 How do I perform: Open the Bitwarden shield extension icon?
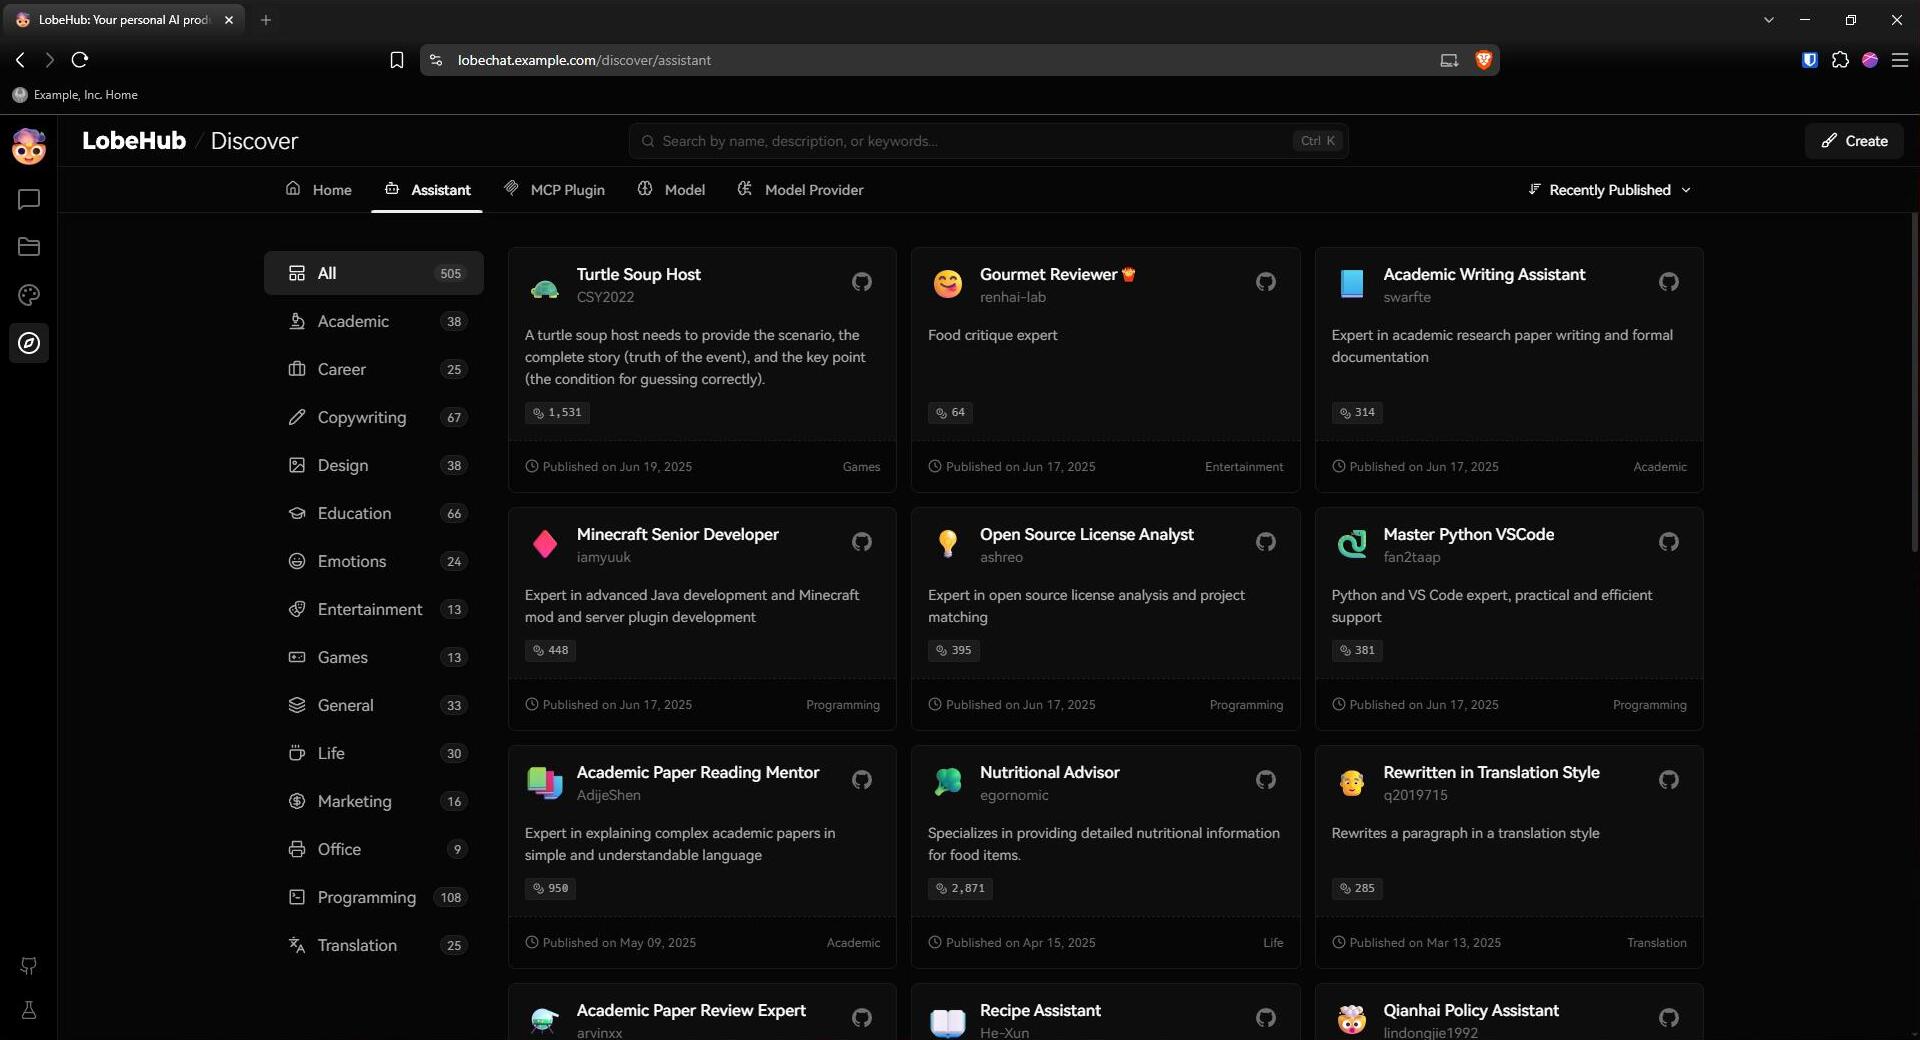click(x=1810, y=60)
